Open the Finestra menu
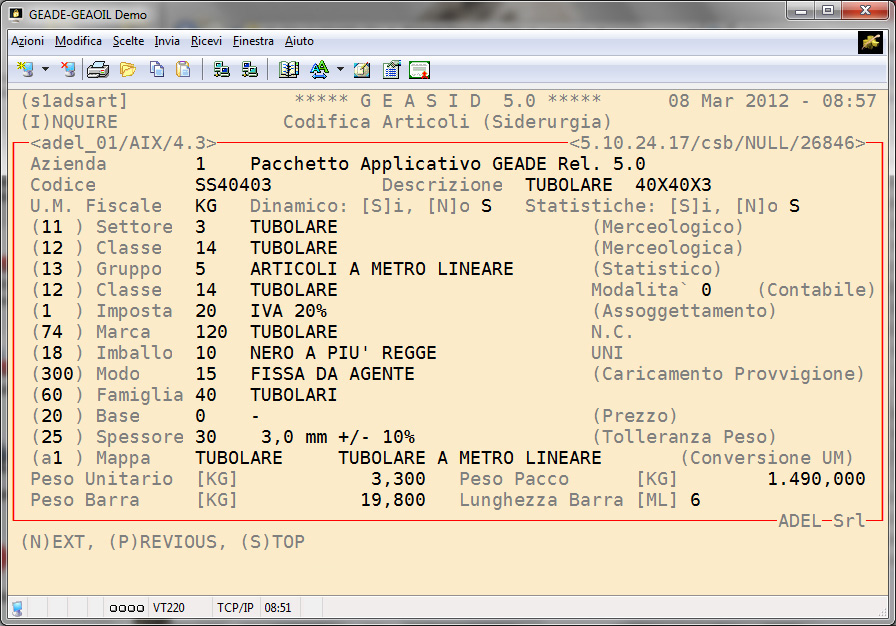This screenshot has height=626, width=896. (x=253, y=41)
